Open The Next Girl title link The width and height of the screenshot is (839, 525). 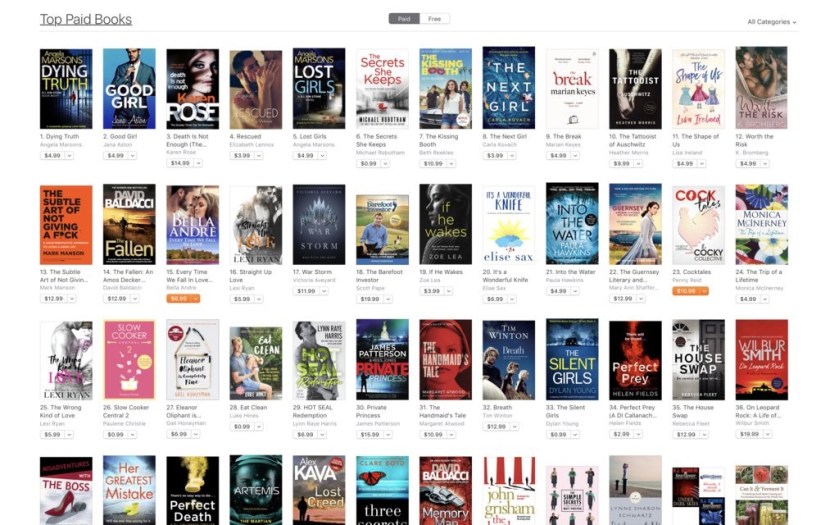[x=504, y=136]
